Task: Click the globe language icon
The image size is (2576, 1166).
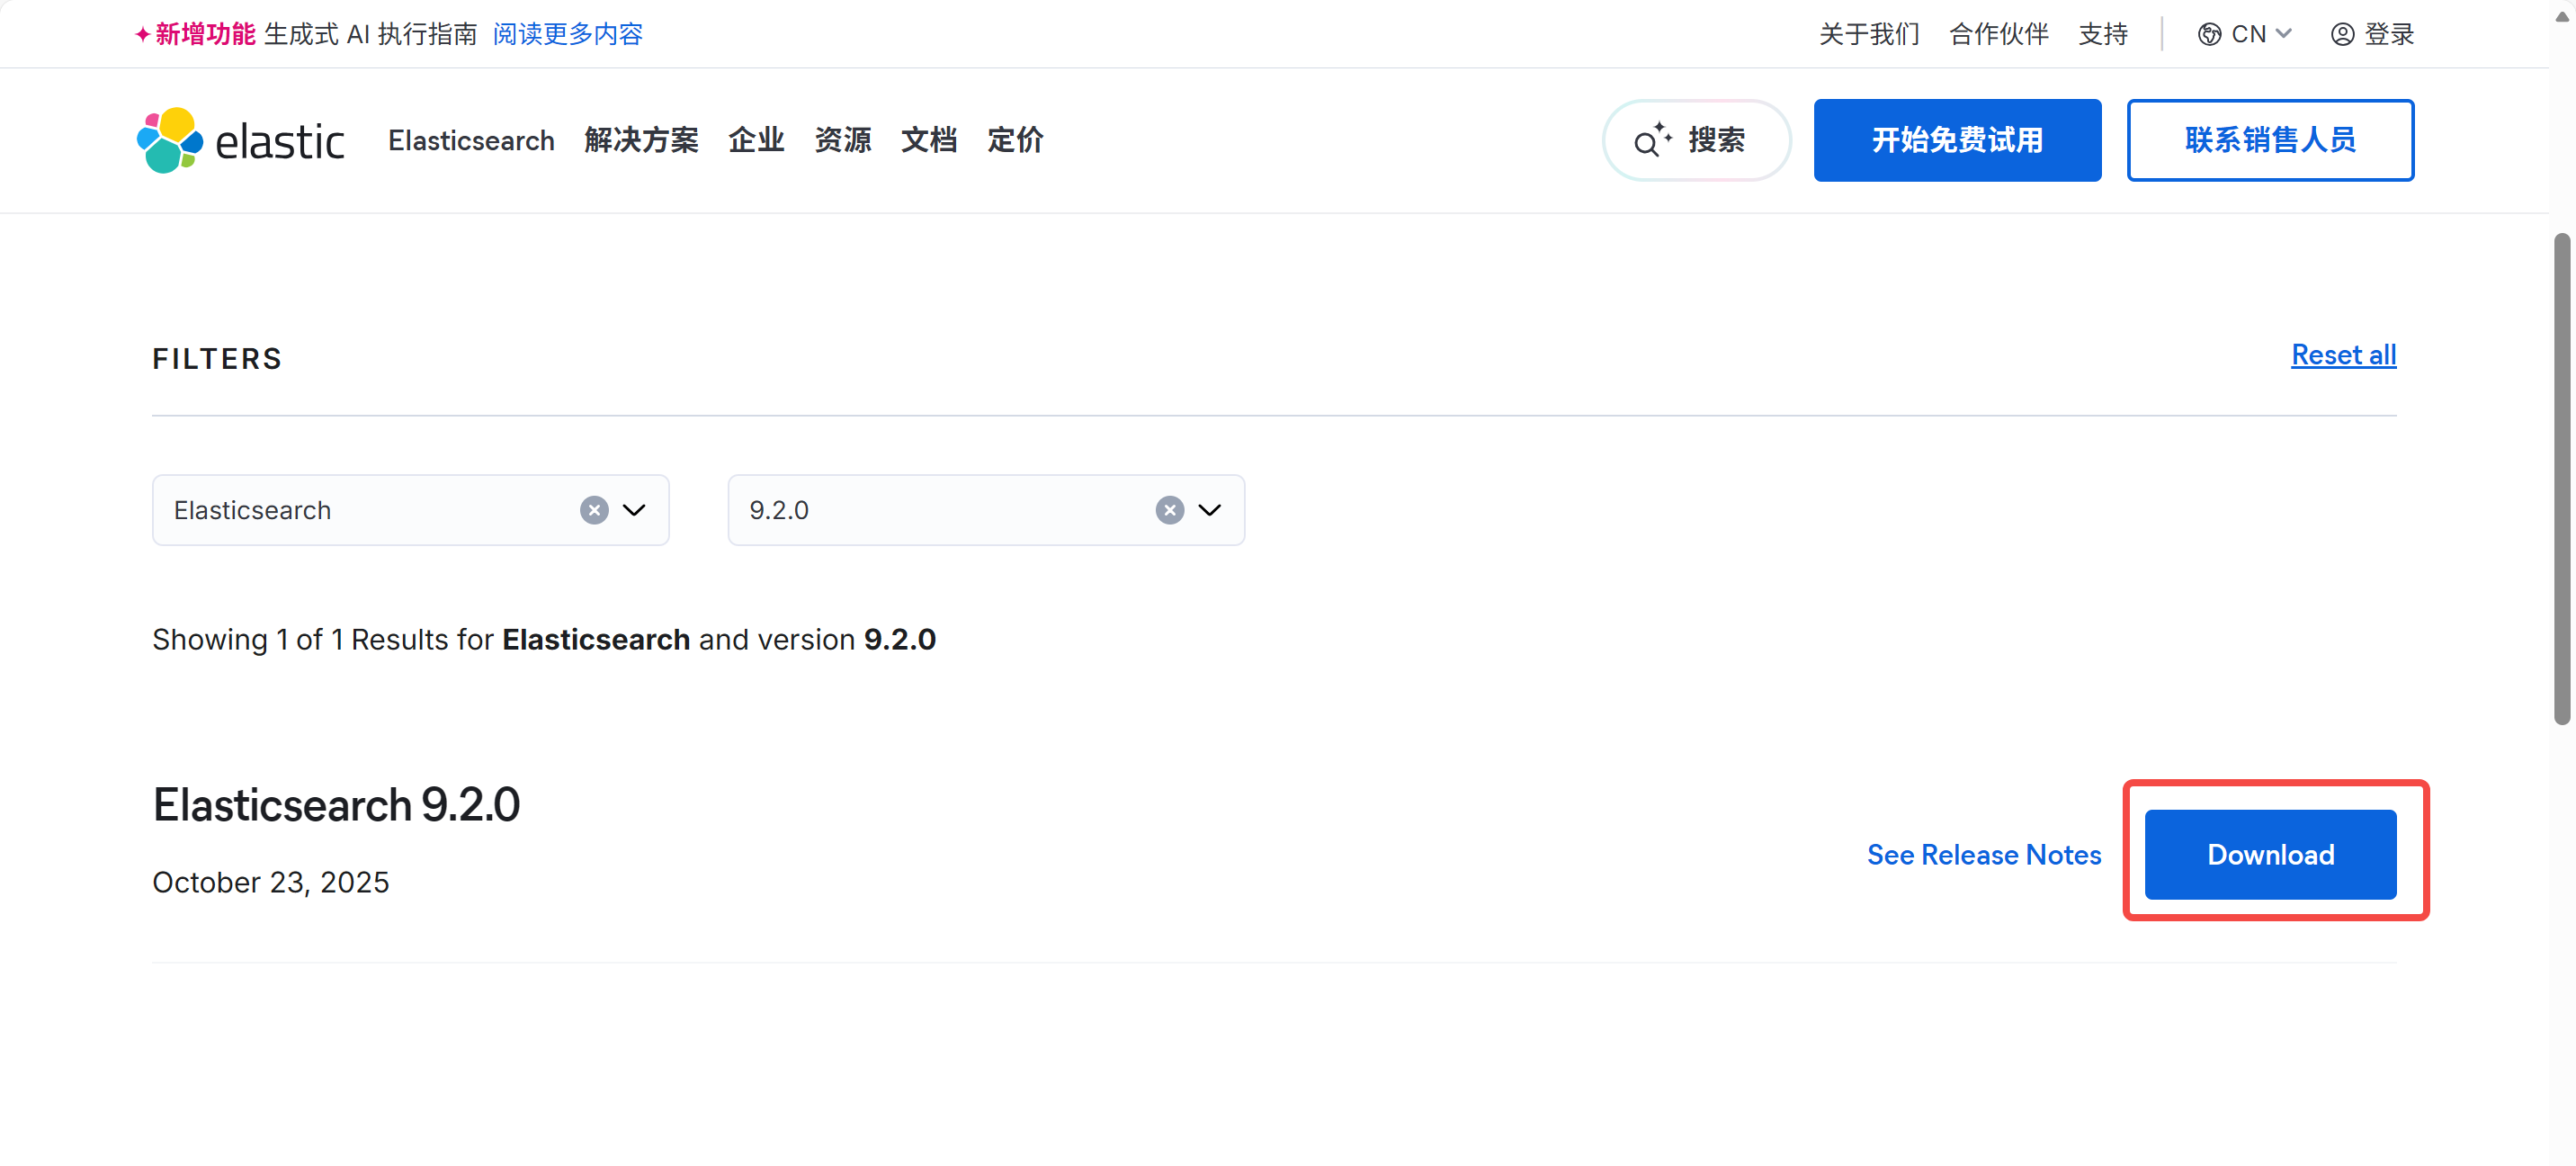Action: coord(2209,34)
